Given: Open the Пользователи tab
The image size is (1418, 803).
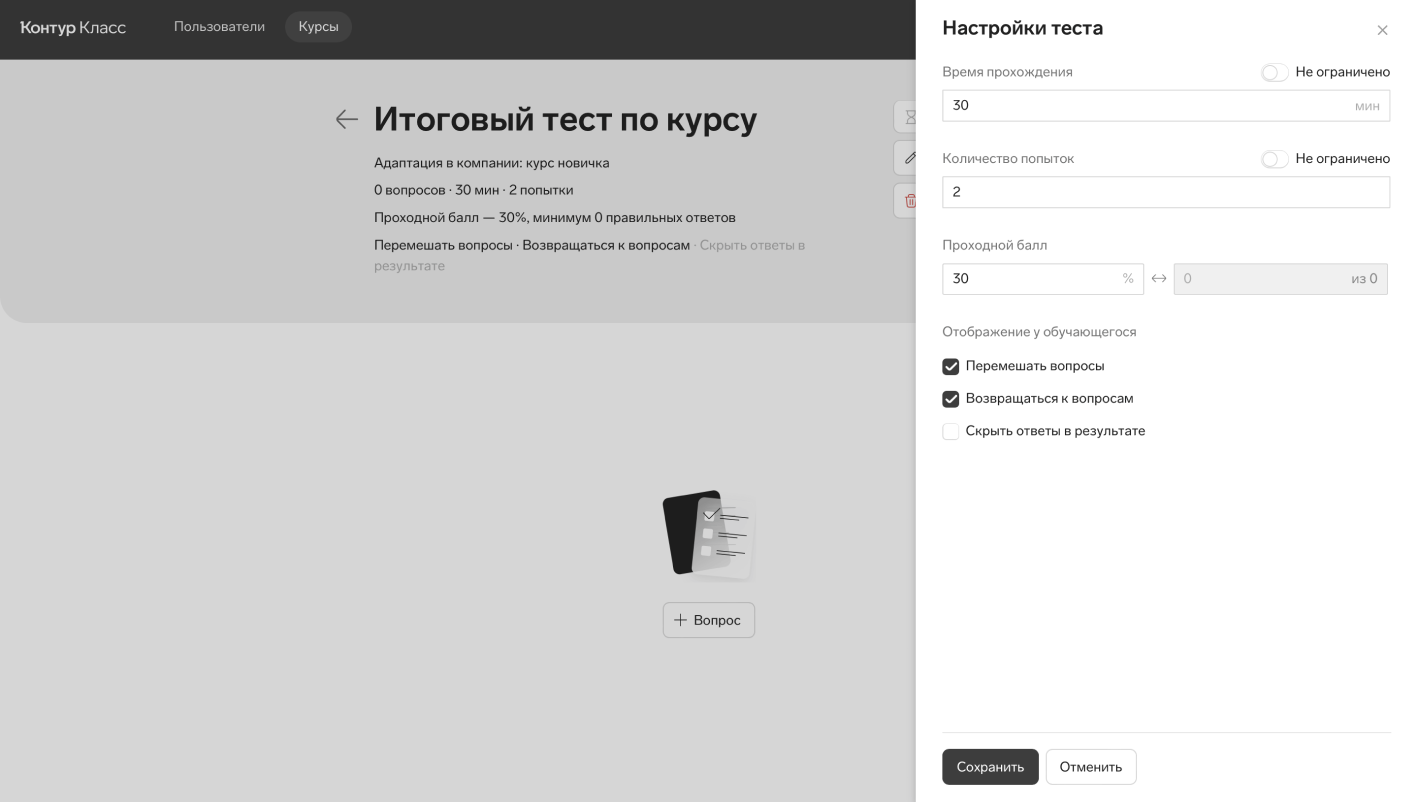Looking at the screenshot, I should (x=219, y=27).
